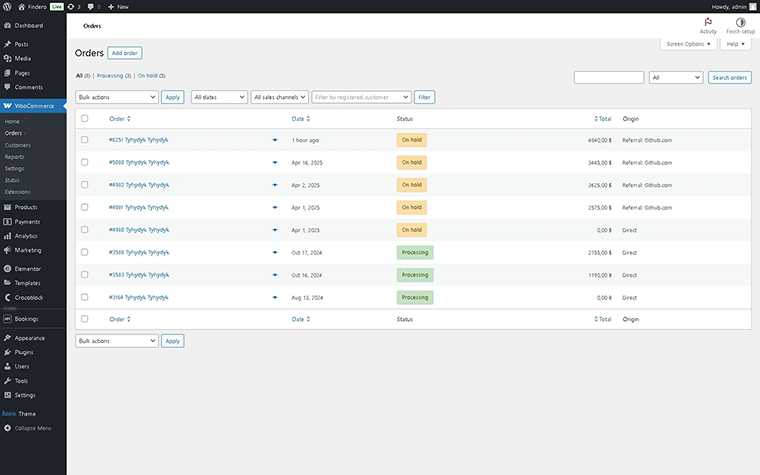
Task: Check the Oct 17, 2024 order row
Action: click(x=84, y=252)
